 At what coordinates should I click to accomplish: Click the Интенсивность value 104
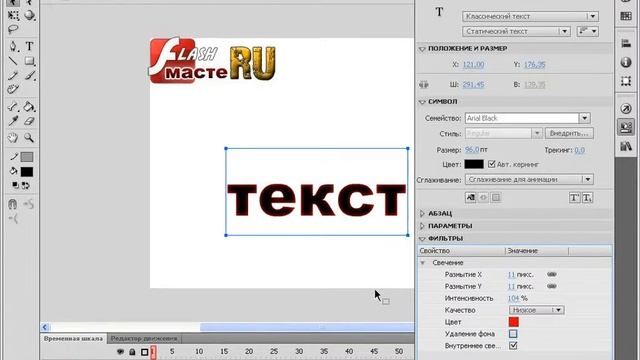click(x=513, y=298)
